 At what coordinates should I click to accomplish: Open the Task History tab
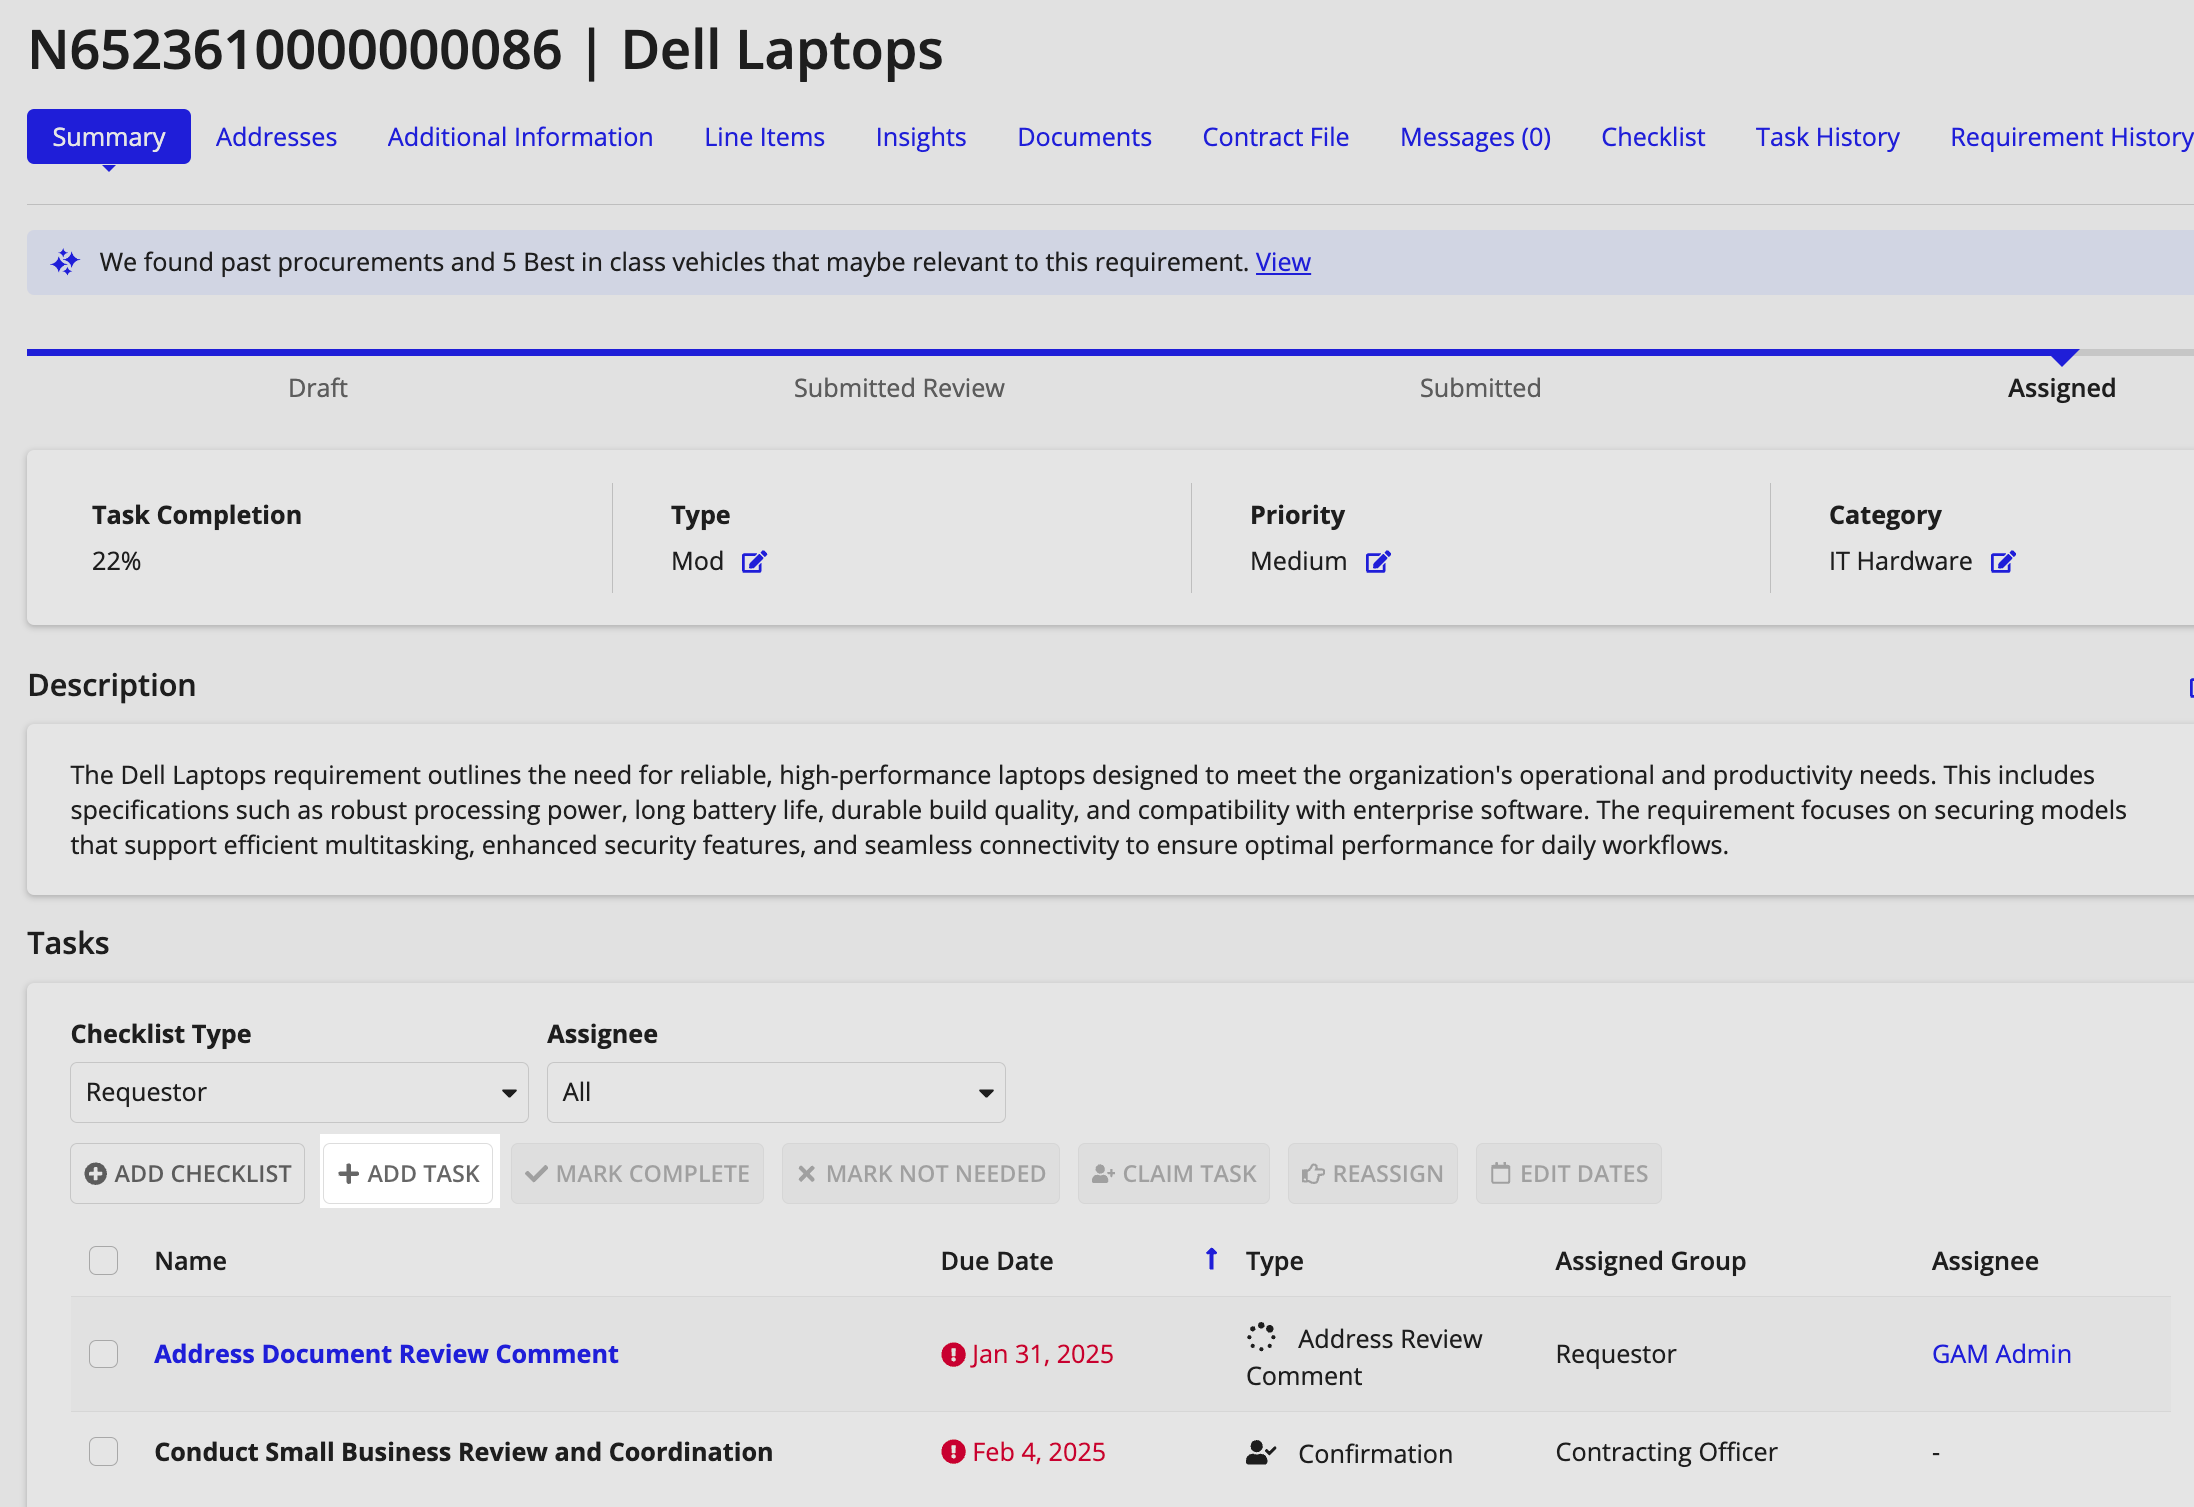click(1827, 137)
